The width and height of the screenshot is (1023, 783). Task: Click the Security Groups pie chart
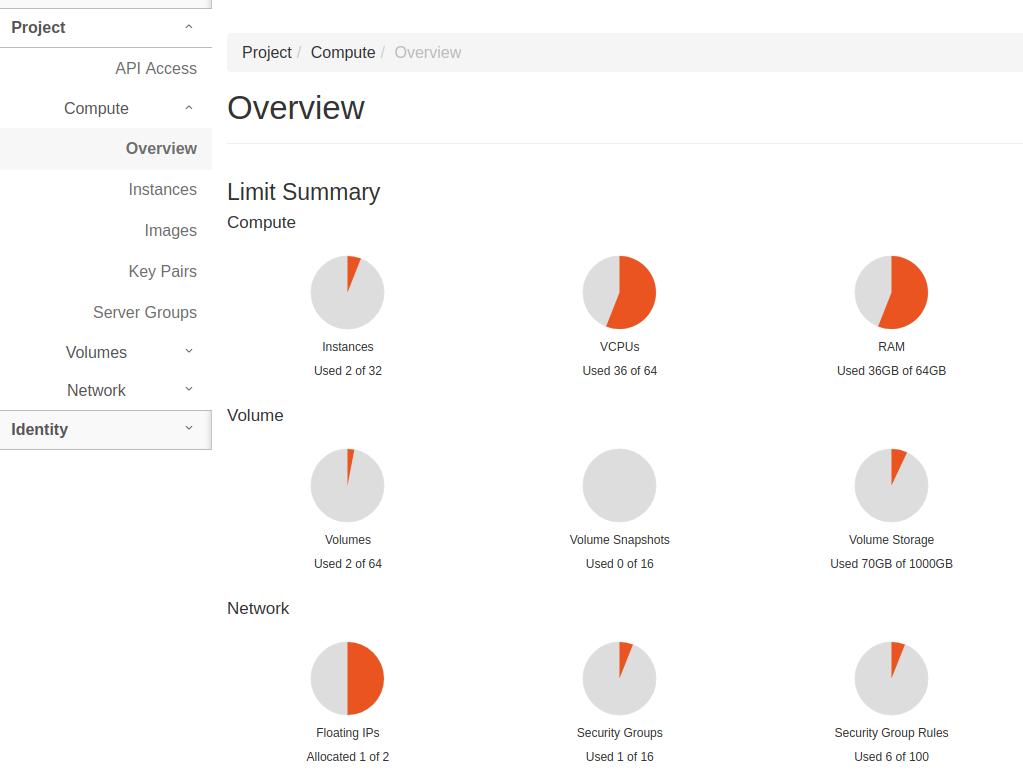619,678
